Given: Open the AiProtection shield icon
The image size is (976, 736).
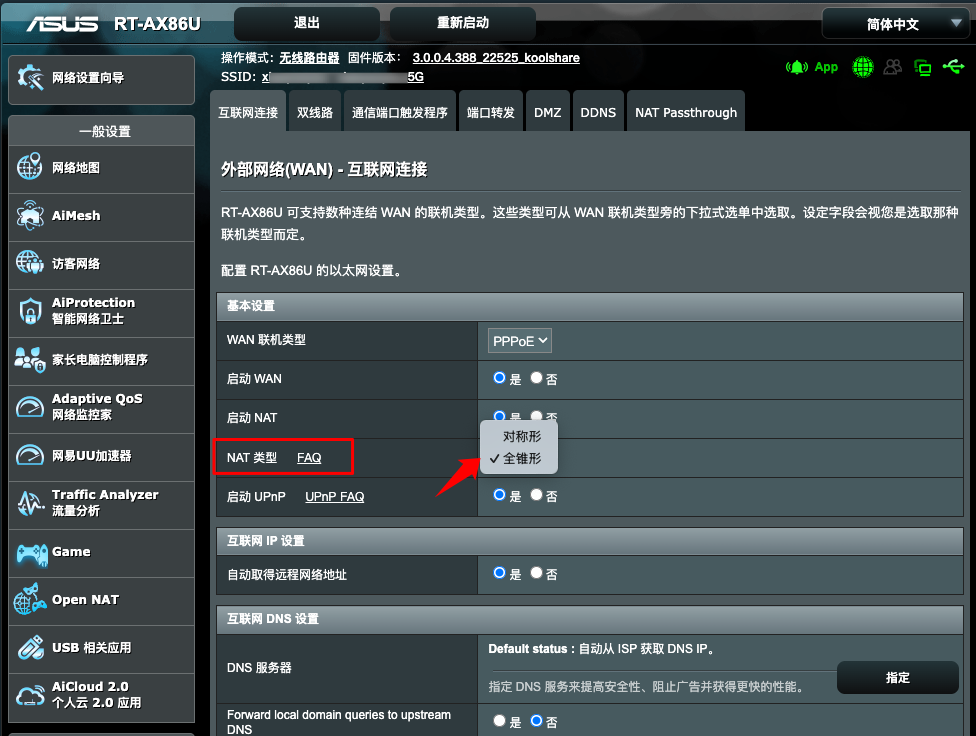Looking at the screenshot, I should 30,311.
